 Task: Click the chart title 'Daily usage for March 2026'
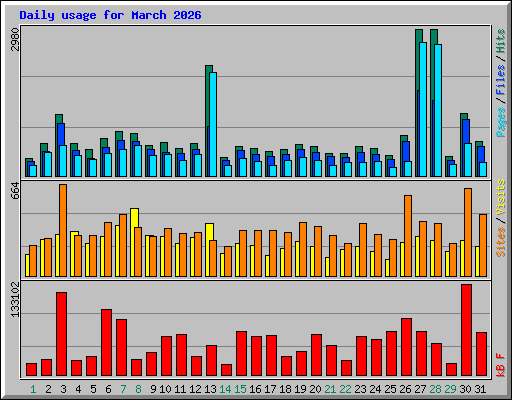(110, 15)
